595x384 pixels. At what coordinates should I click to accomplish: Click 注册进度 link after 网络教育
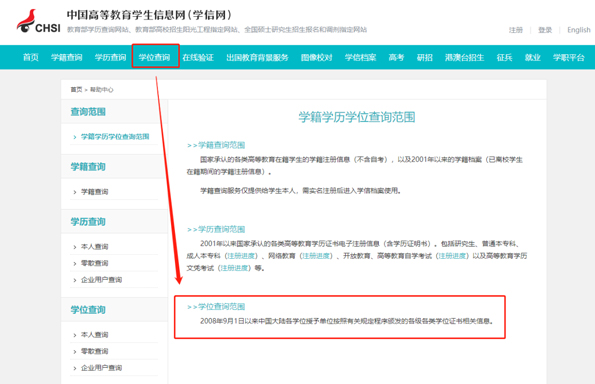point(316,256)
